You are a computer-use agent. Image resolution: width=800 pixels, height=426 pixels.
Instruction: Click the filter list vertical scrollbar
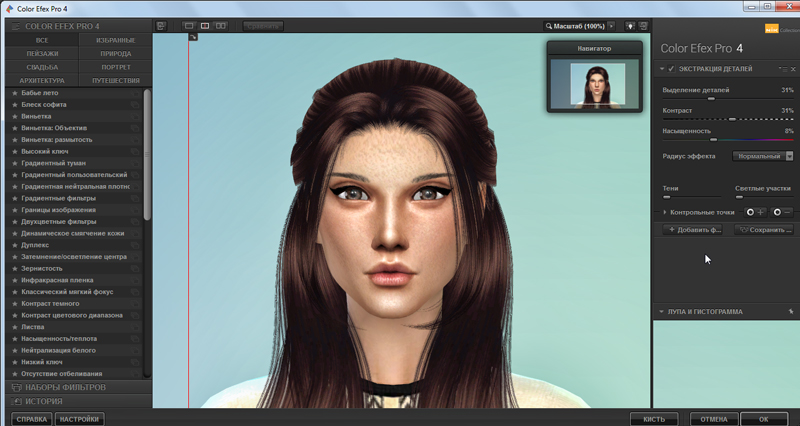pyautogui.click(x=147, y=155)
